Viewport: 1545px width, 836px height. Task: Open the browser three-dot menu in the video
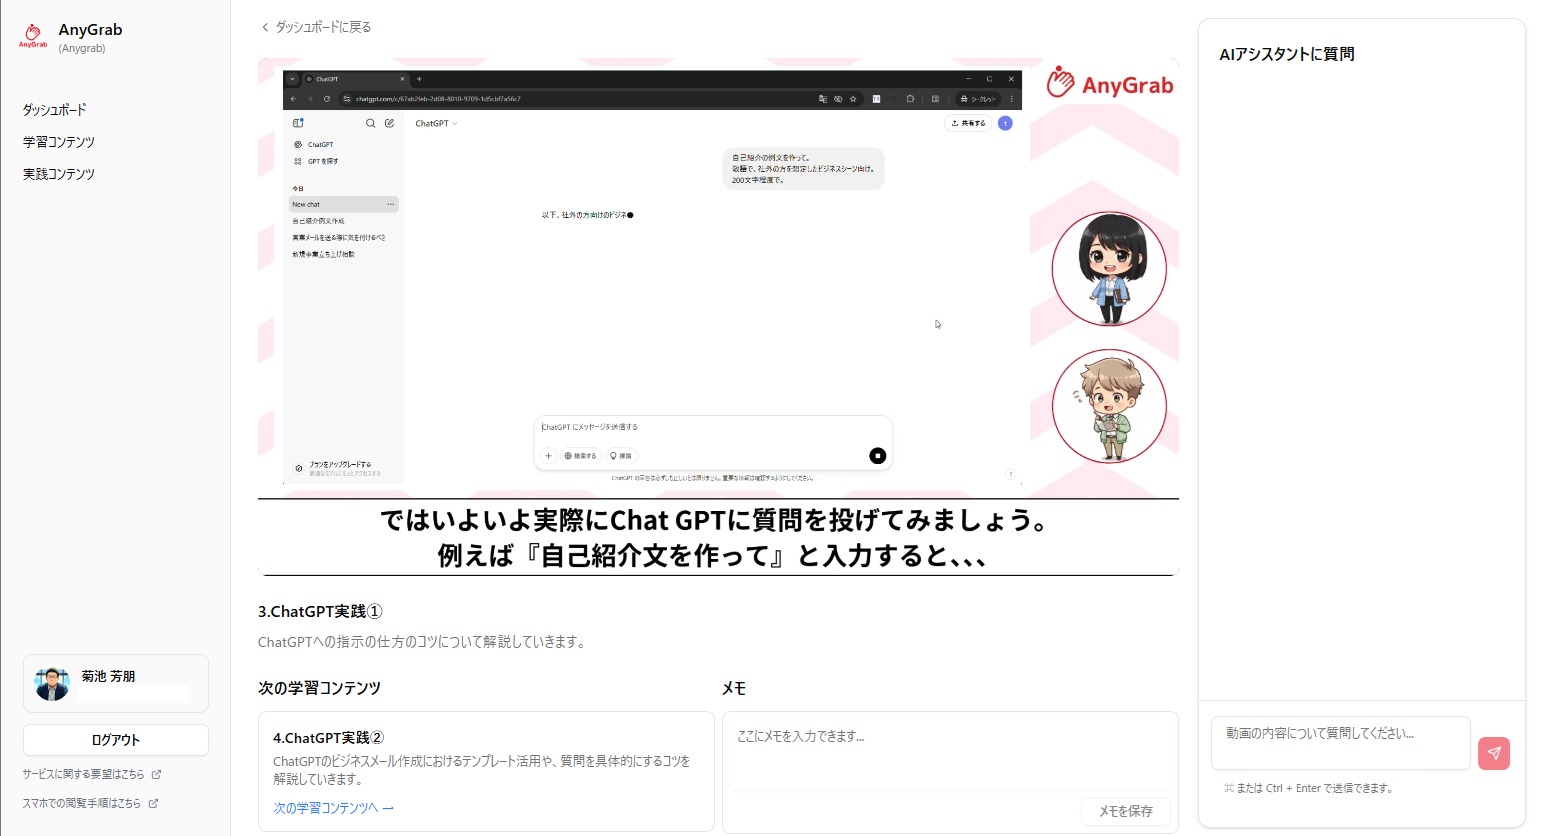click(1012, 99)
